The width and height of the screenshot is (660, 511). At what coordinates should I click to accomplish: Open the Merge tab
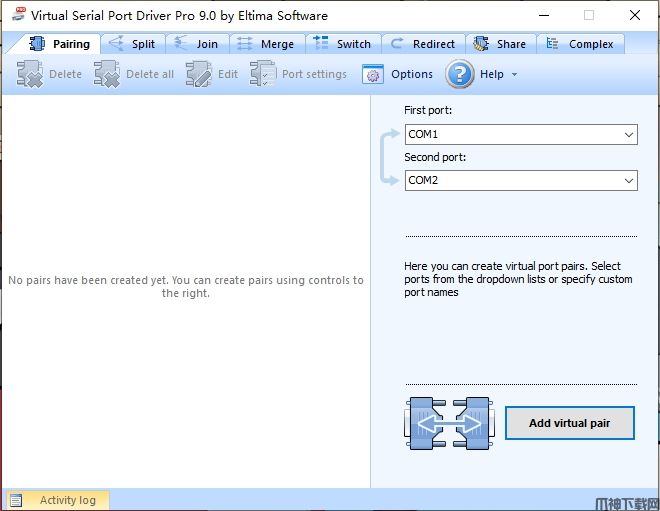(266, 44)
